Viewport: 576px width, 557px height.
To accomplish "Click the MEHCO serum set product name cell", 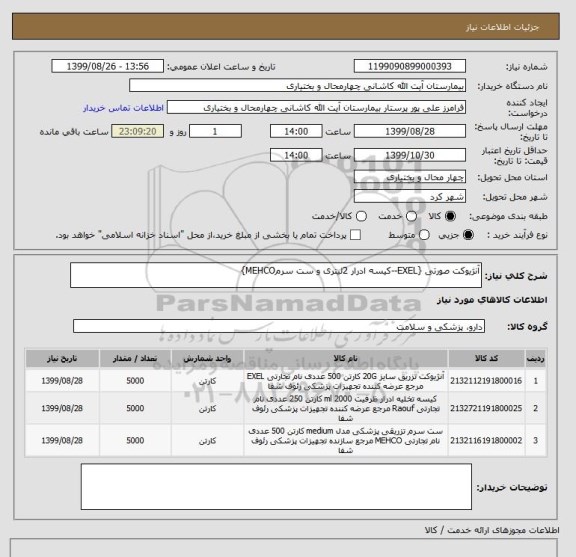I will click(x=346, y=440).
